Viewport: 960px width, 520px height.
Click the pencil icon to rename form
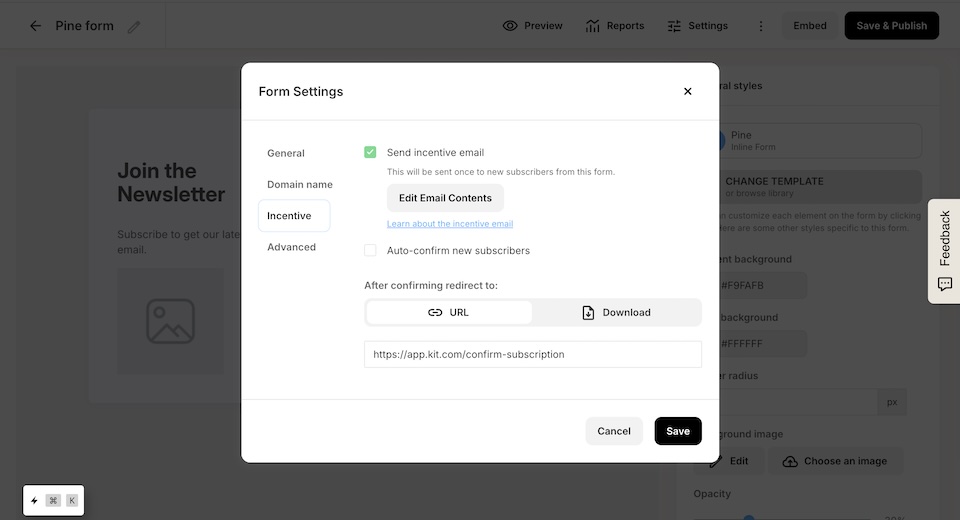pyautogui.click(x=134, y=26)
